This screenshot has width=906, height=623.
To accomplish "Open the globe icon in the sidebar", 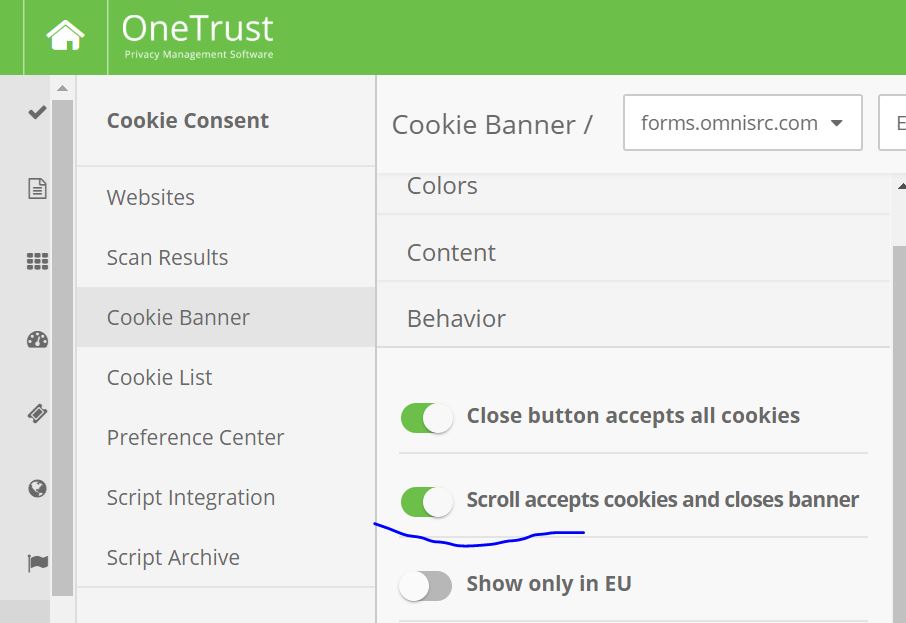I will coord(36,489).
